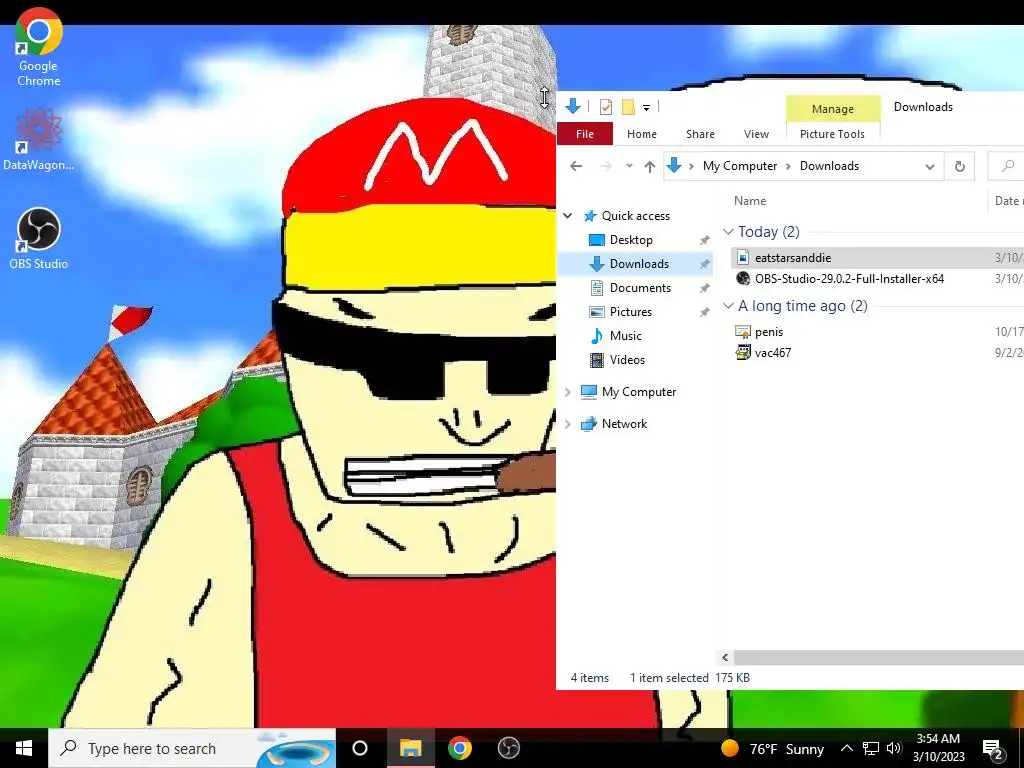Open Videos in the navigation pane
Image resolution: width=1024 pixels, height=768 pixels.
(627, 360)
